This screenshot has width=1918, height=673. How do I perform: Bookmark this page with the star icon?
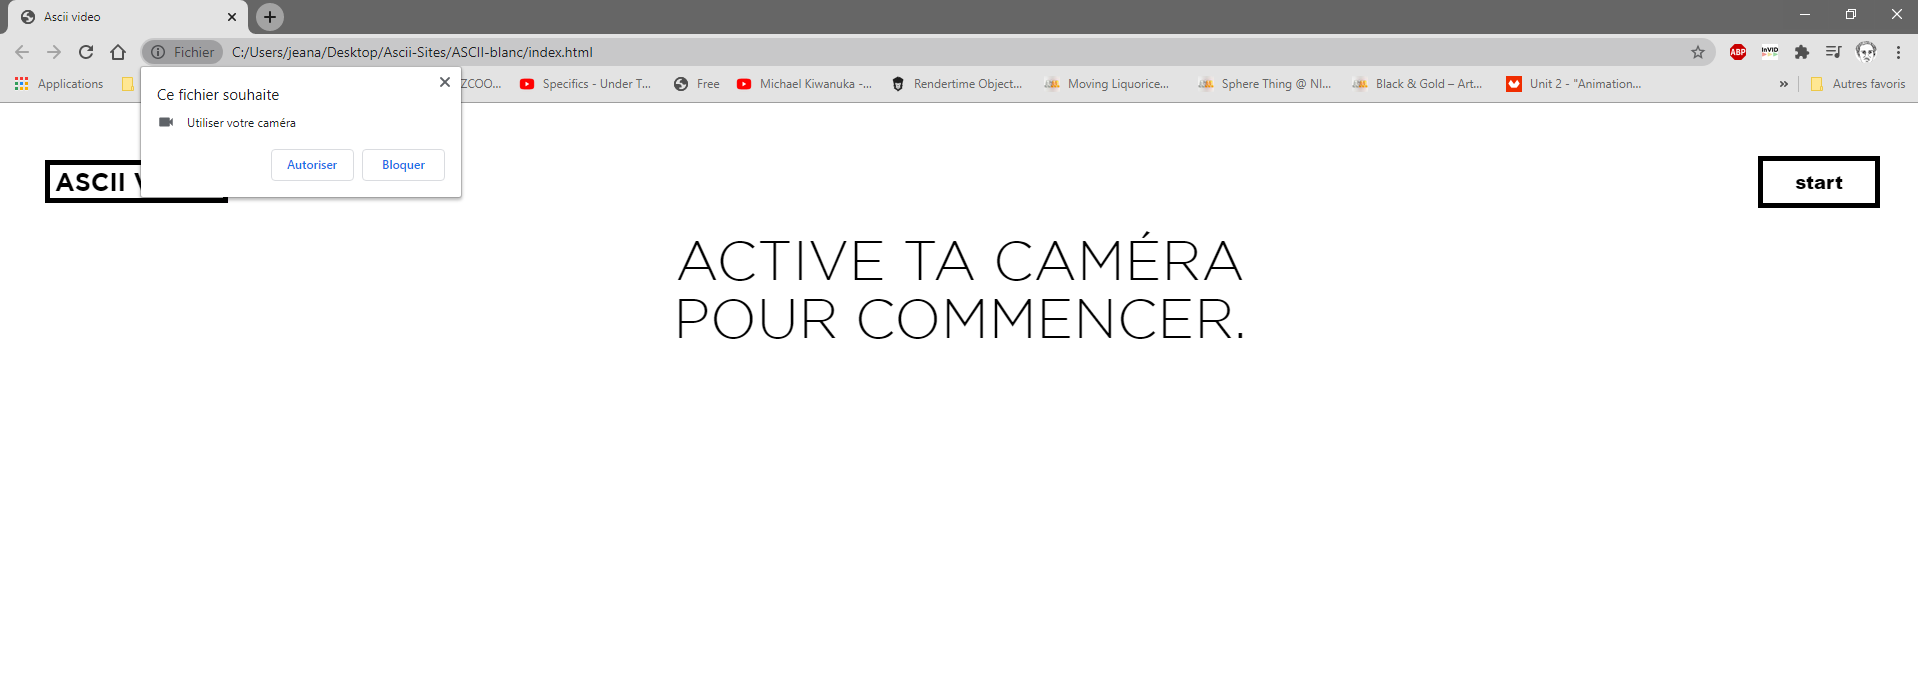[1697, 52]
